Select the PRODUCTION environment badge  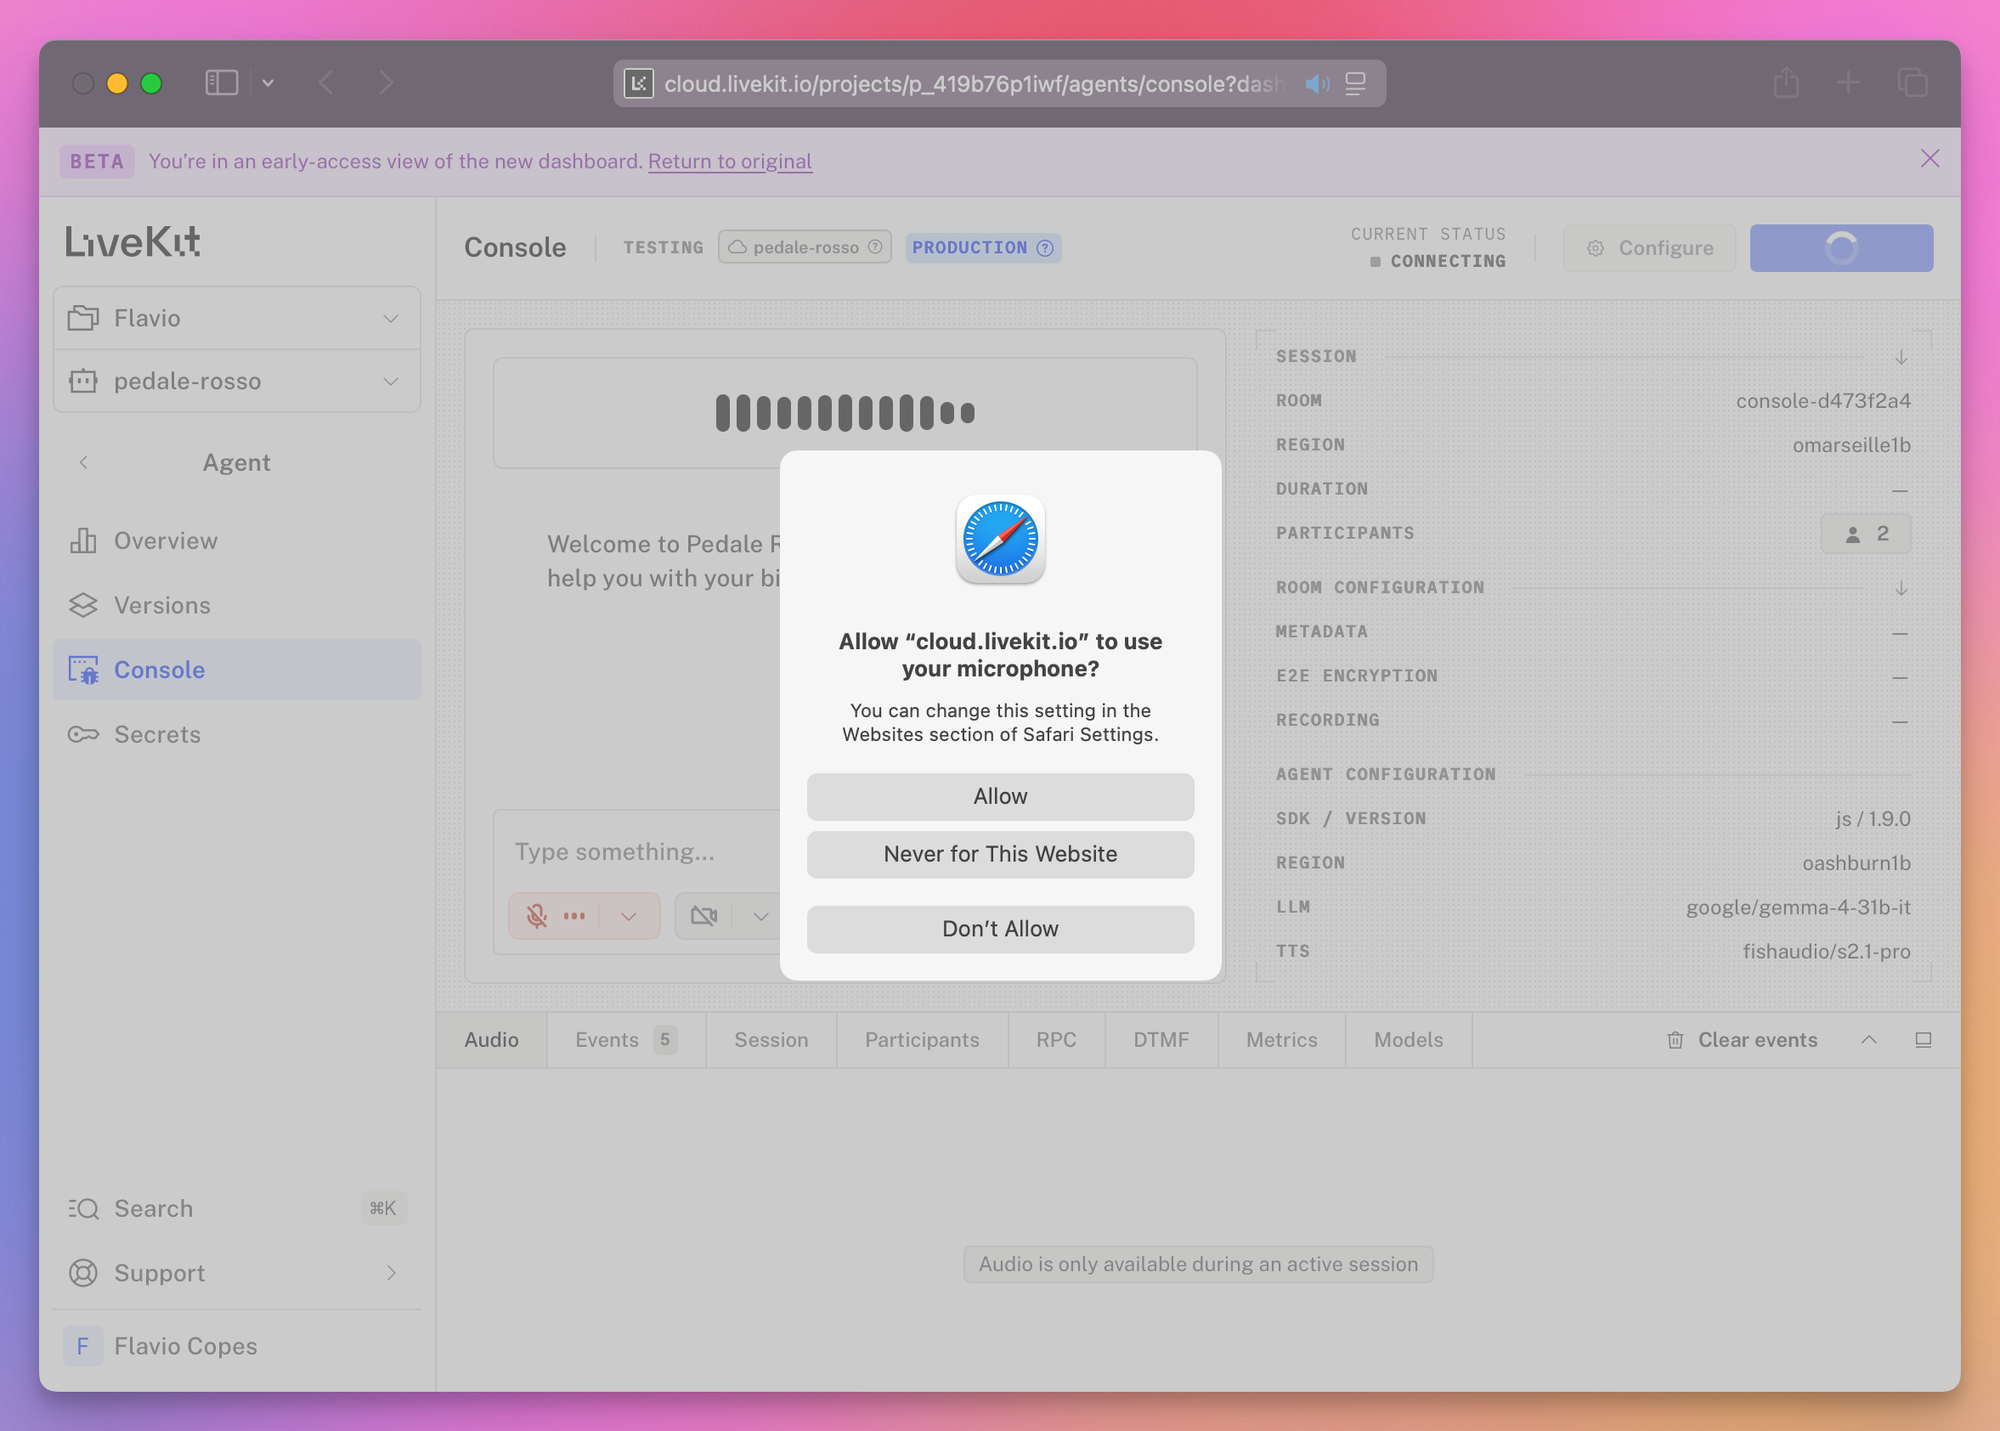pyautogui.click(x=983, y=247)
